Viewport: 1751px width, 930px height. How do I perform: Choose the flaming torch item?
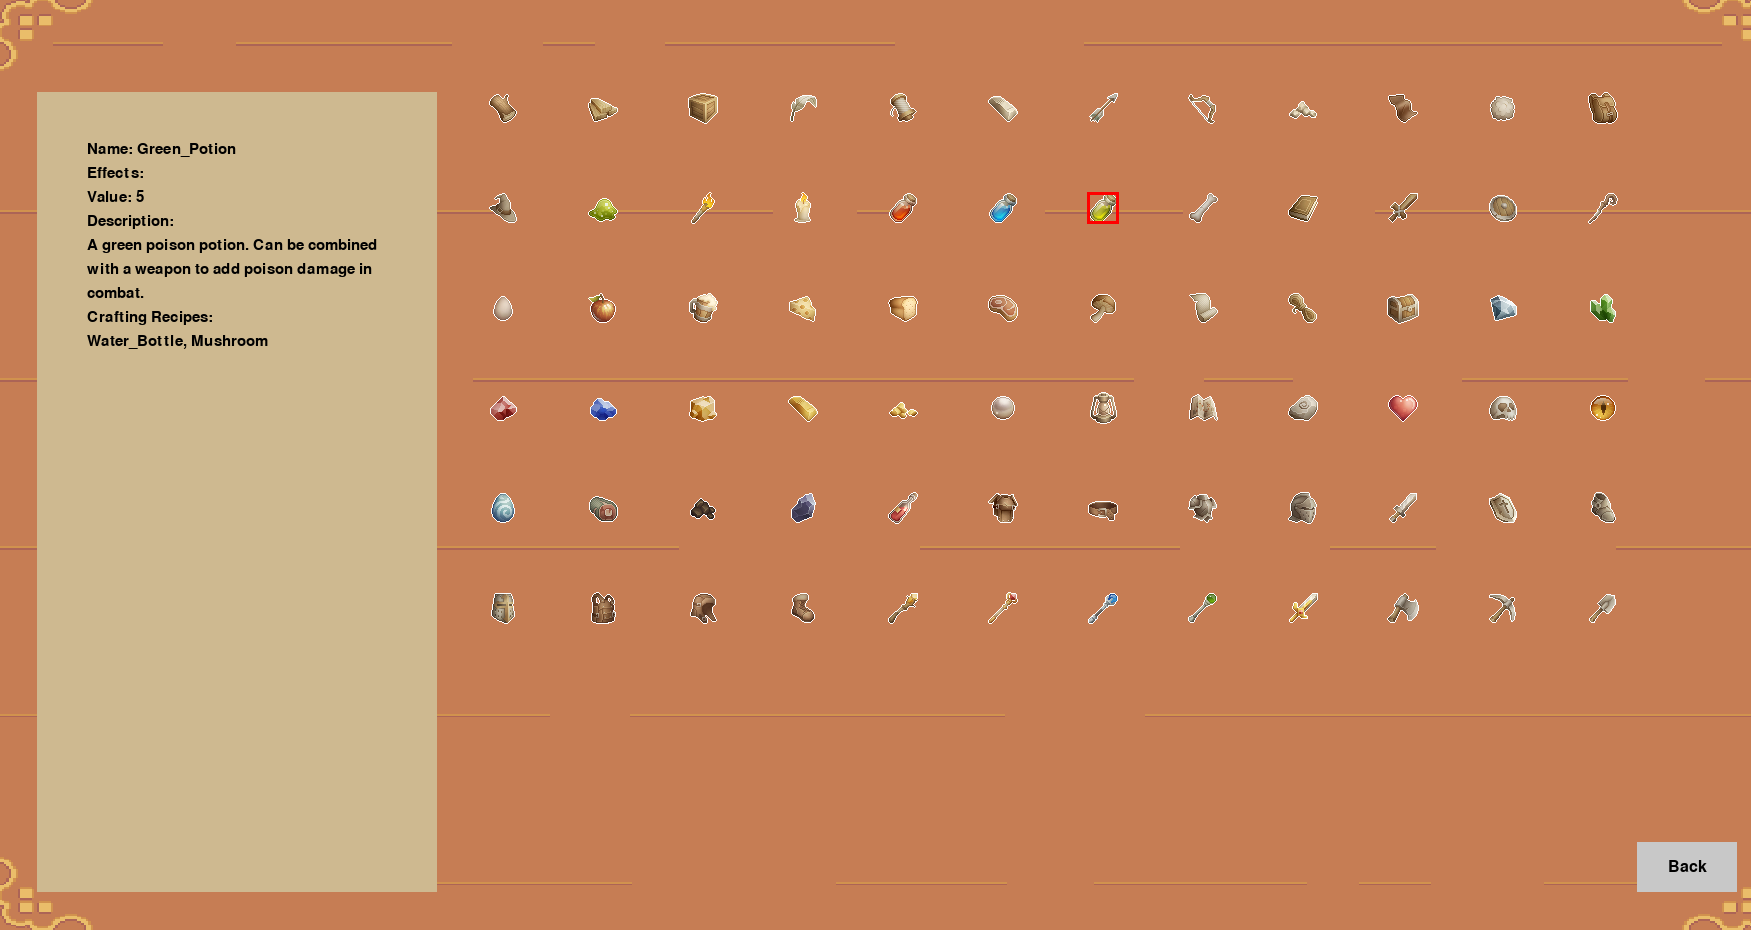(x=703, y=208)
